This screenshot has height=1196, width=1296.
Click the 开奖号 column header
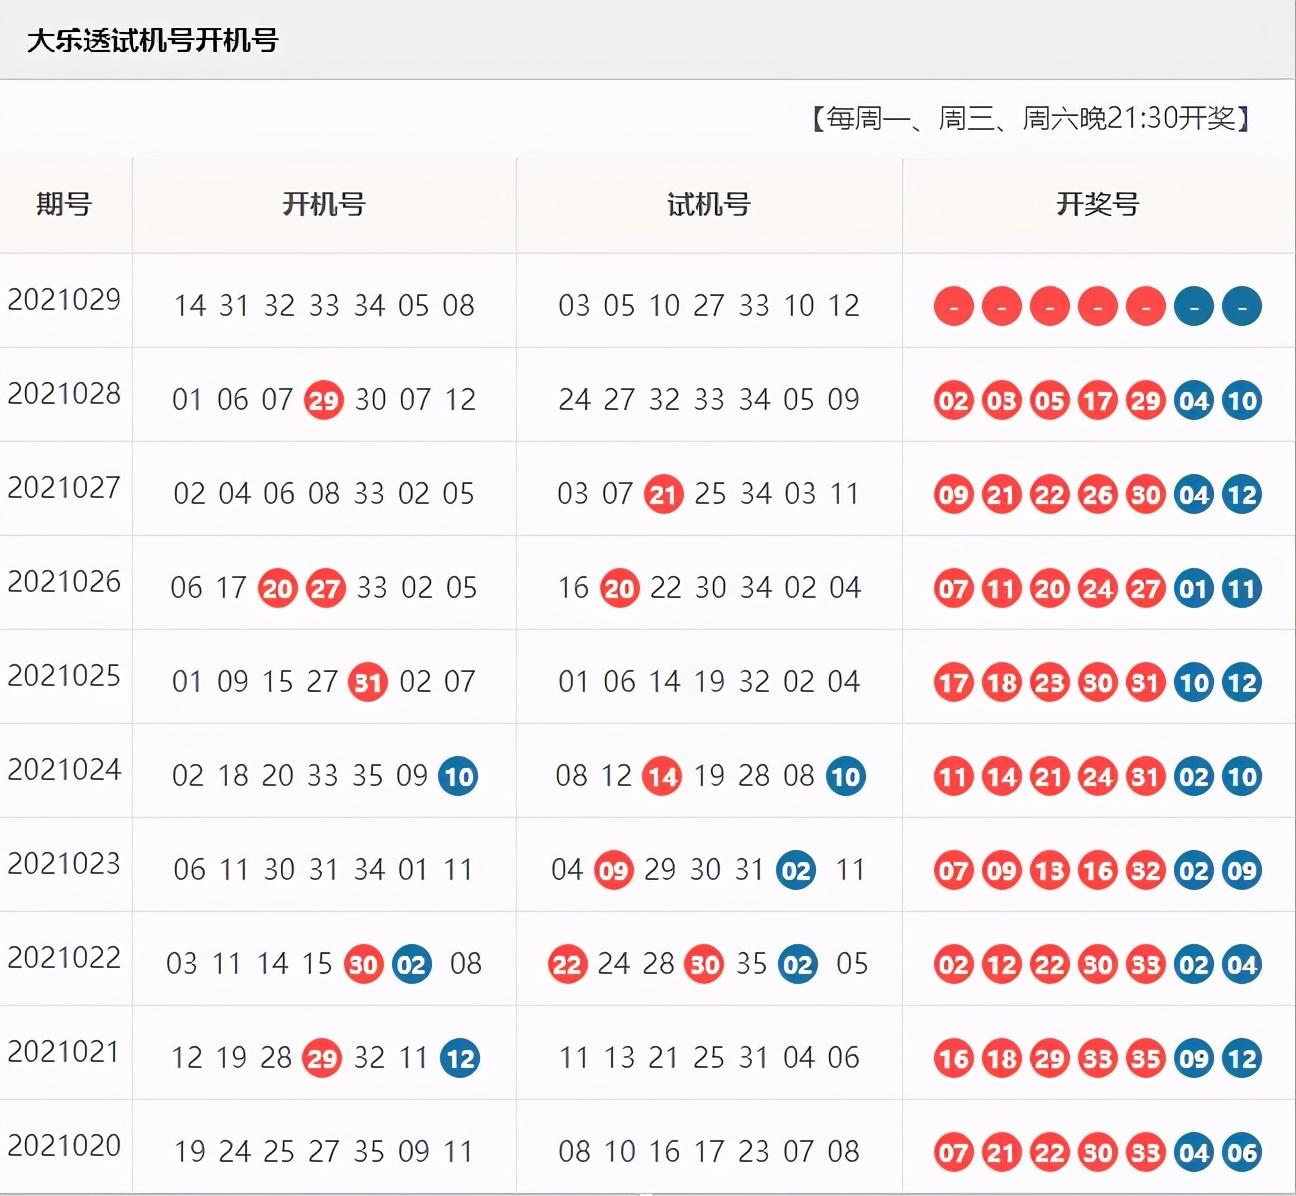(1098, 204)
